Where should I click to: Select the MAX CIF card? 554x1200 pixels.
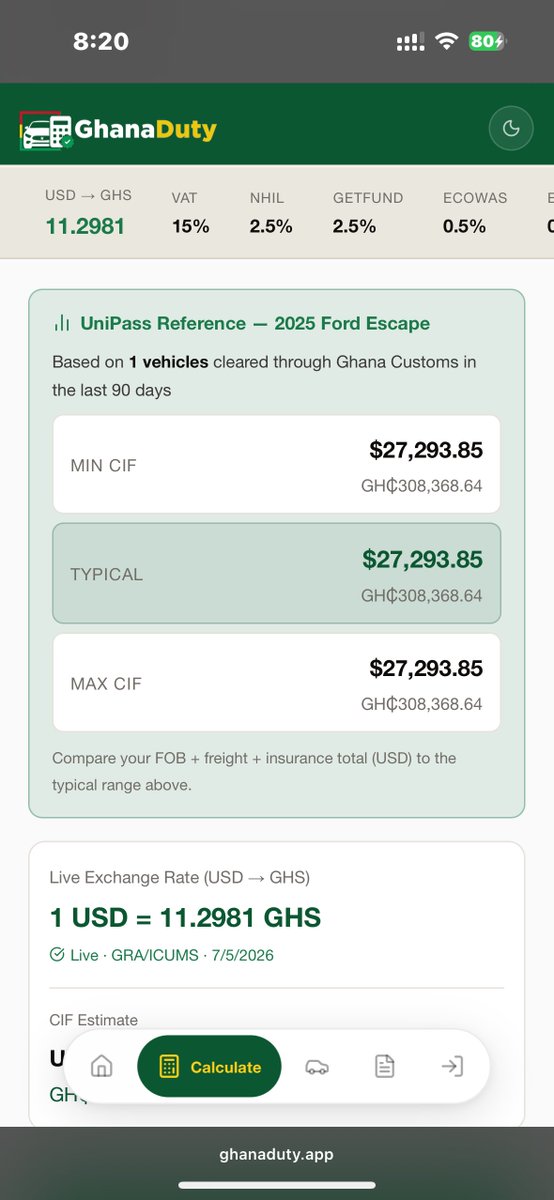click(x=276, y=683)
